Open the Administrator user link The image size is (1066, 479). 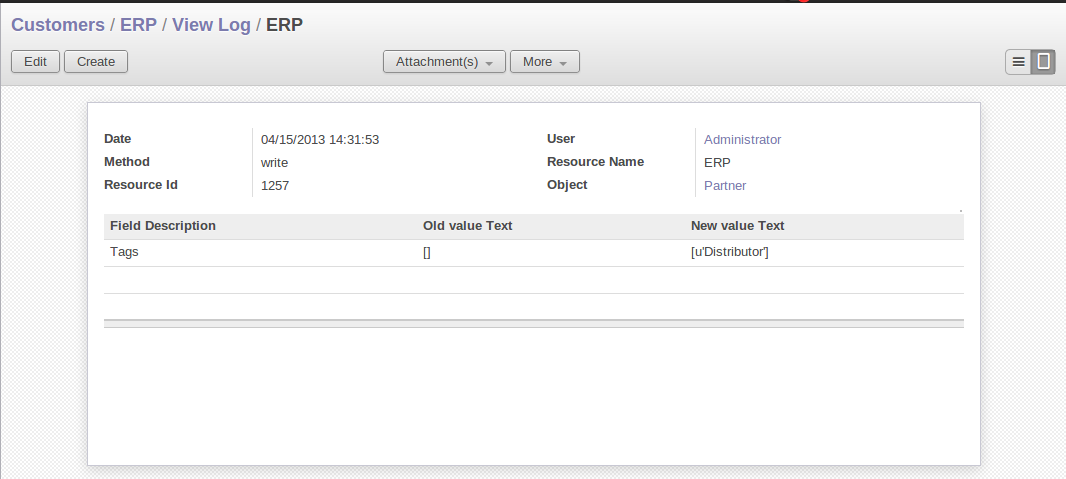[x=742, y=140]
